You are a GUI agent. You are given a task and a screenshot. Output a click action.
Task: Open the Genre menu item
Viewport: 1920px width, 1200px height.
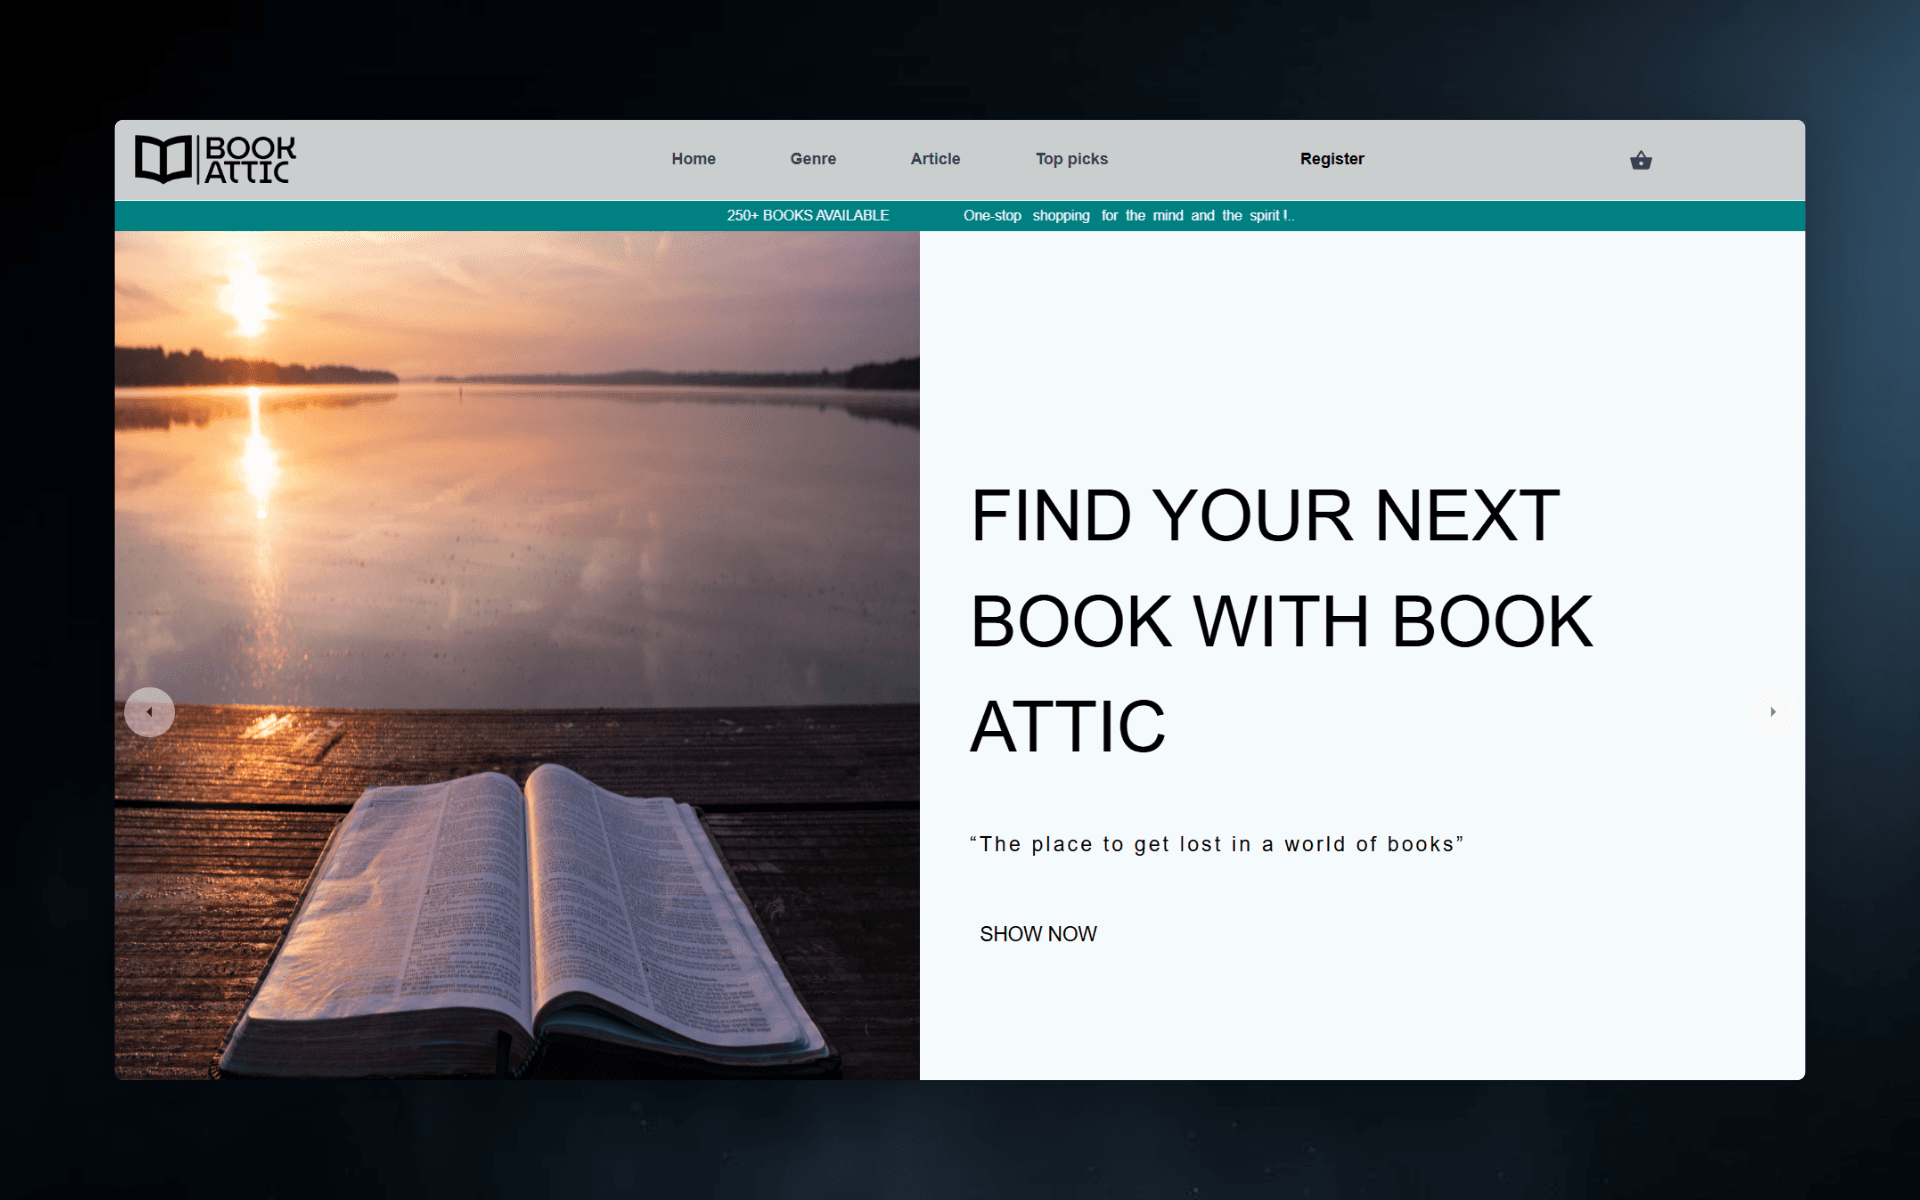click(x=812, y=159)
